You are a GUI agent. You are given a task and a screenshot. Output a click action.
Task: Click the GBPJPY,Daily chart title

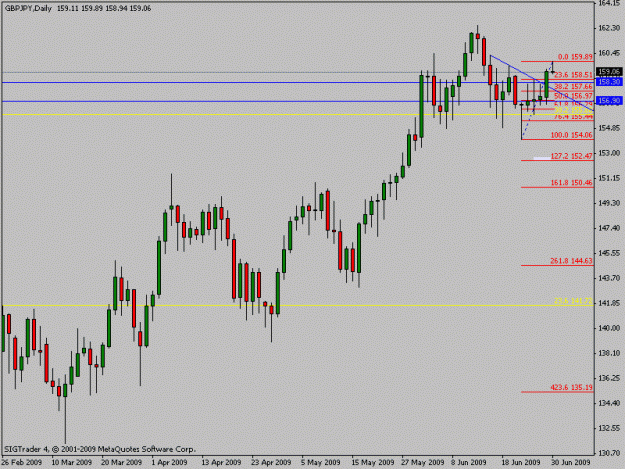tap(28, 8)
